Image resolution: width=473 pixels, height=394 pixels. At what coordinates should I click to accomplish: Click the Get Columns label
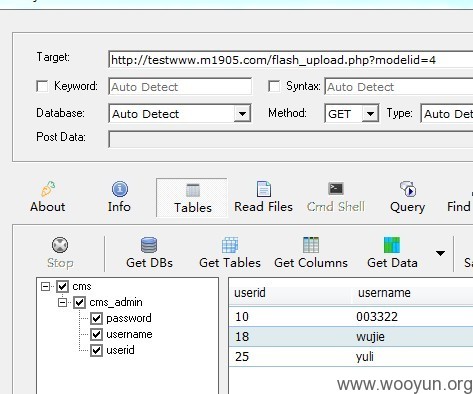[x=311, y=263]
